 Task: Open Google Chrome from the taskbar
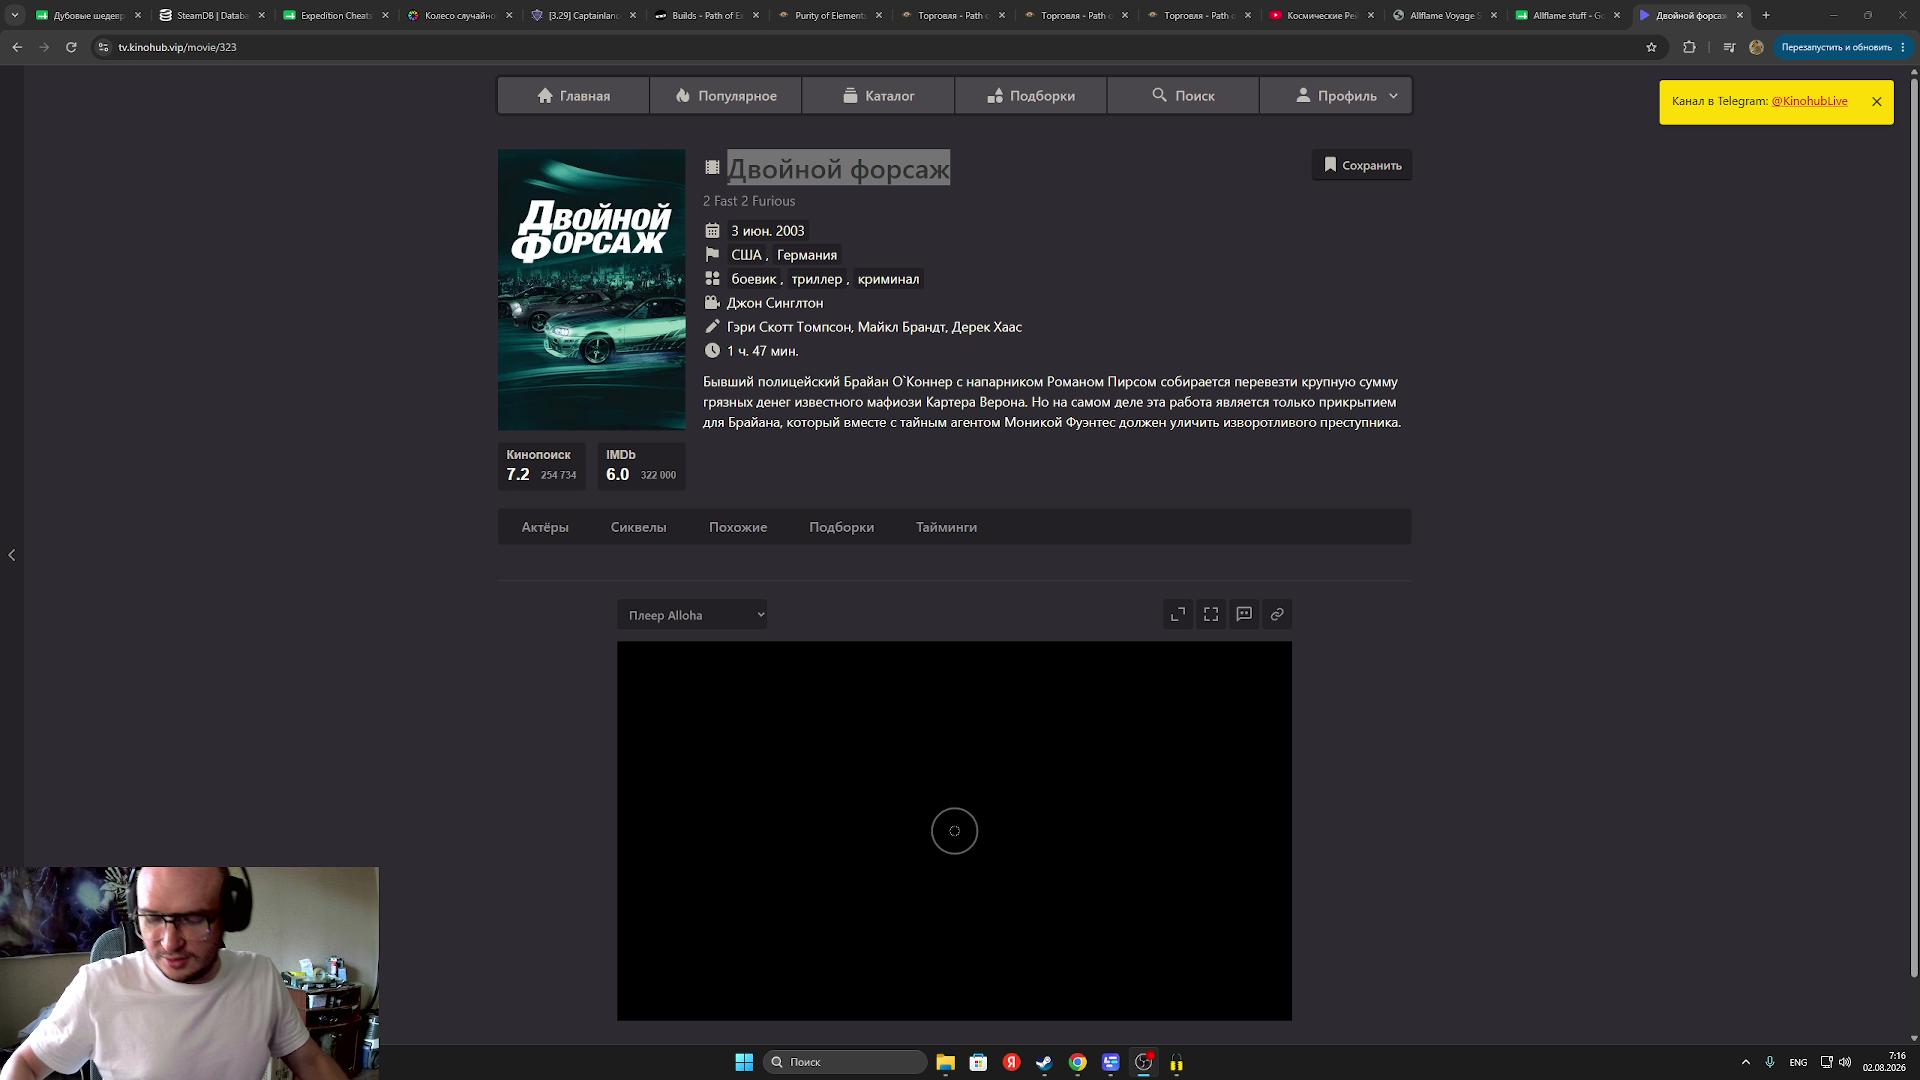click(1077, 1062)
